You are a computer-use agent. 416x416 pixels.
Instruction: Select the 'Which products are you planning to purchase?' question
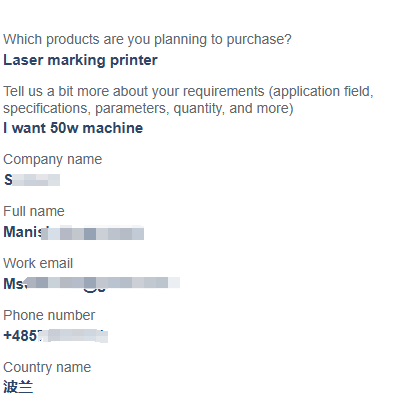point(147,40)
